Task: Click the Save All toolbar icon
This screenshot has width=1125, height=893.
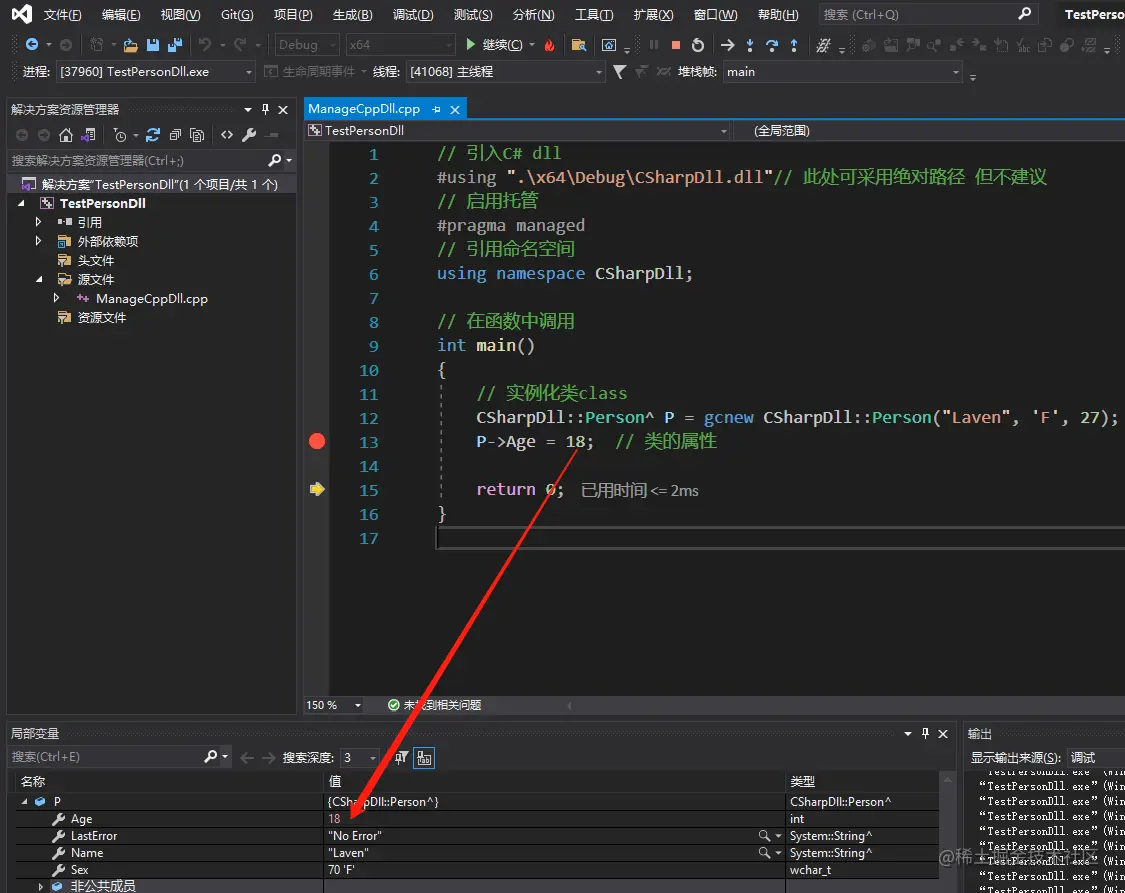Action: pyautogui.click(x=174, y=45)
